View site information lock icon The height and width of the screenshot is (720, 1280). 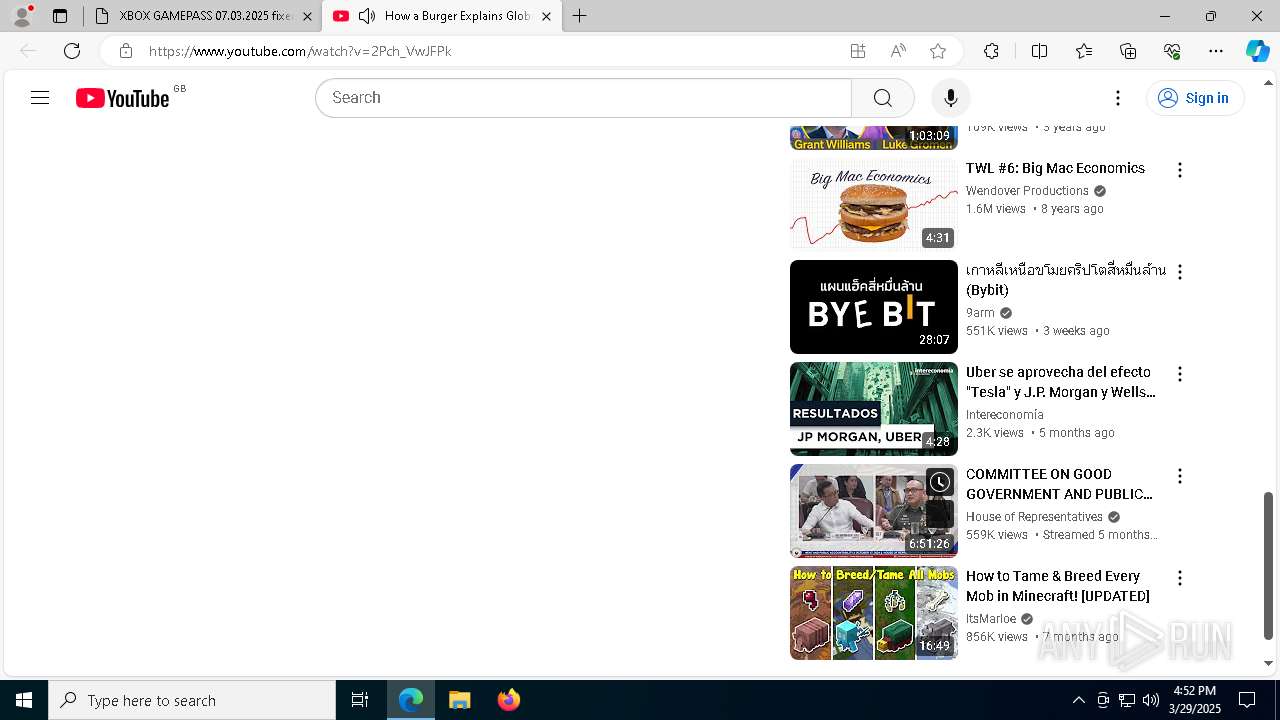coord(125,51)
